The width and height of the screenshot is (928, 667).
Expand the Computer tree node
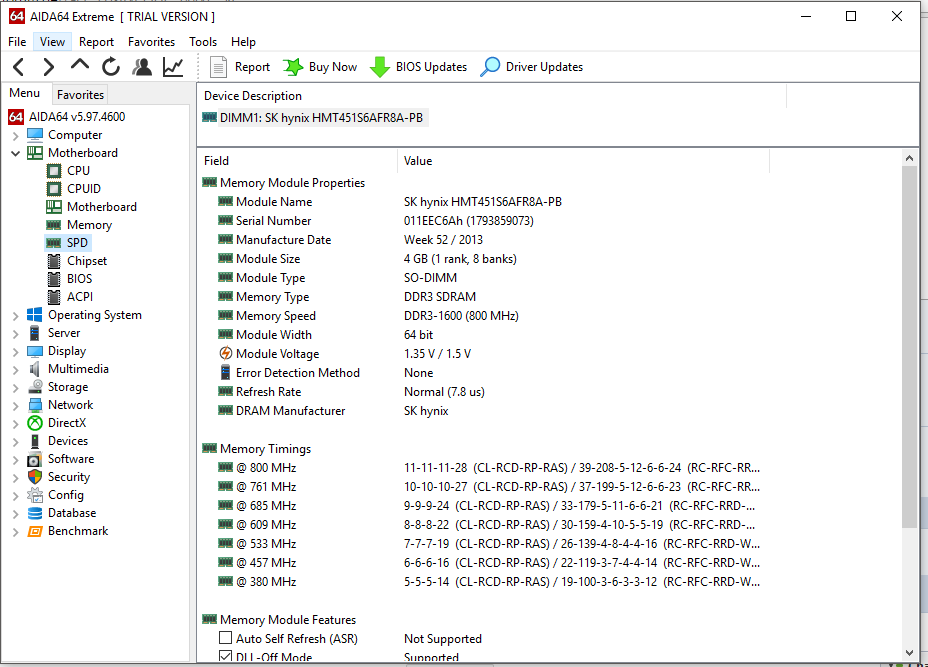click(15, 135)
